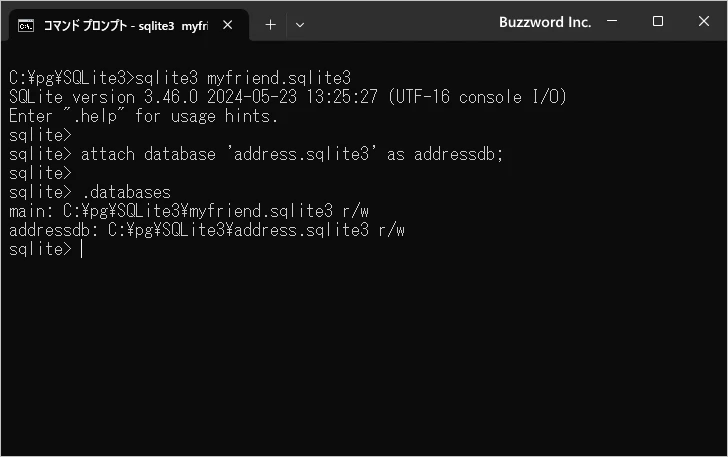Place cursor at the last sqlite> prompt
The image size is (728, 457).
point(82,250)
